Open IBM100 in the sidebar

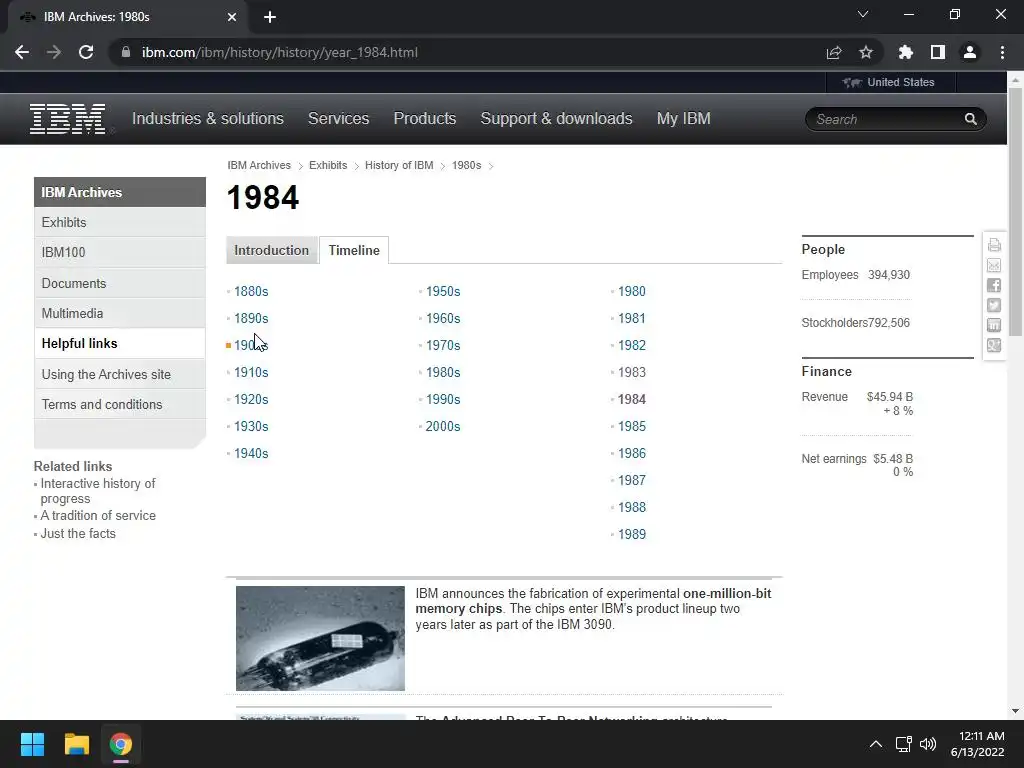coord(120,252)
